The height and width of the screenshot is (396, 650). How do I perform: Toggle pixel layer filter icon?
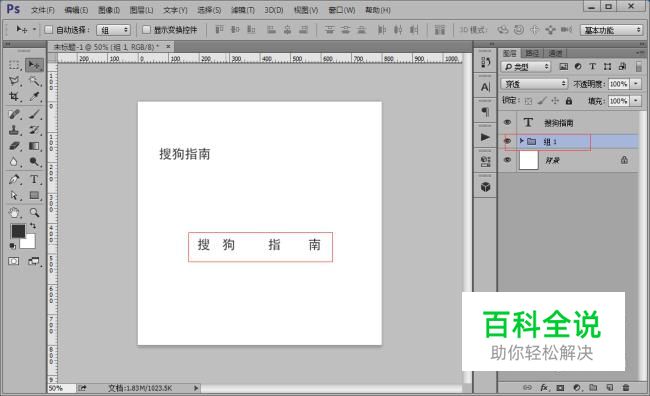click(564, 66)
